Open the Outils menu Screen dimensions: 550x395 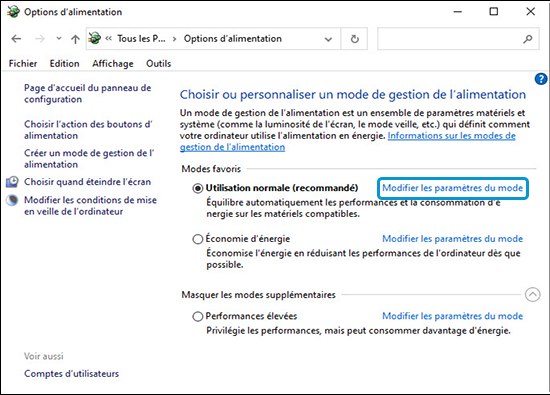click(x=159, y=63)
